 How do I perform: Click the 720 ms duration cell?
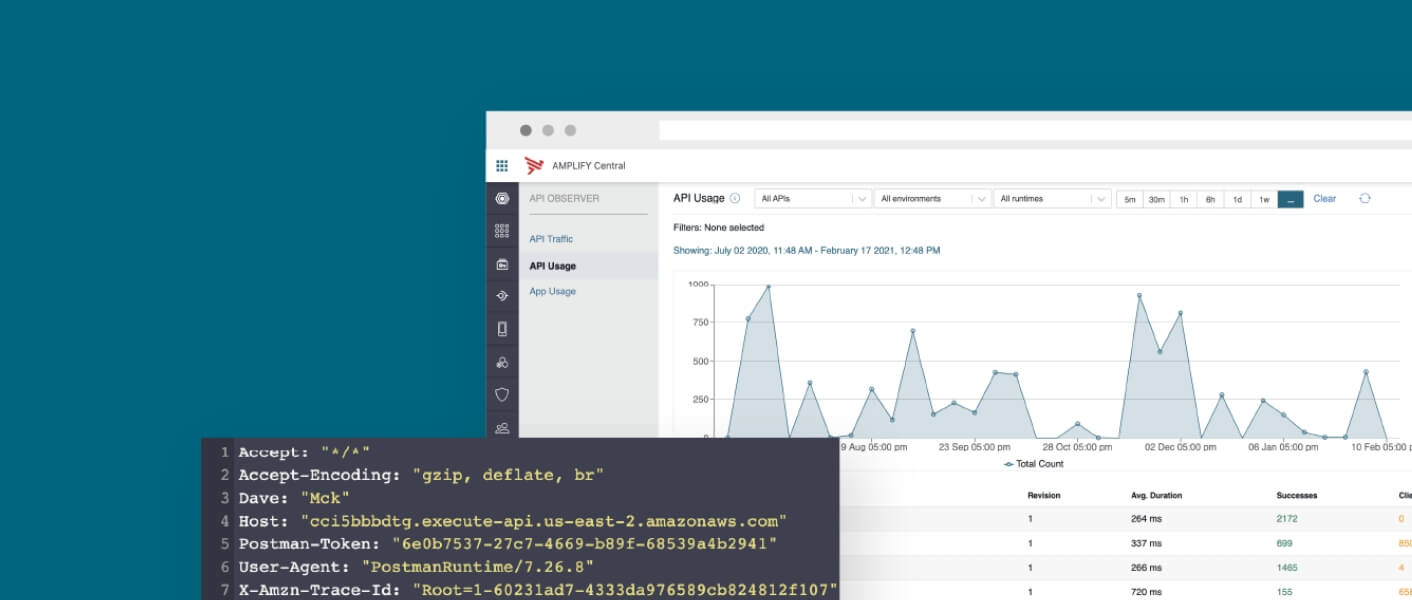point(1146,592)
